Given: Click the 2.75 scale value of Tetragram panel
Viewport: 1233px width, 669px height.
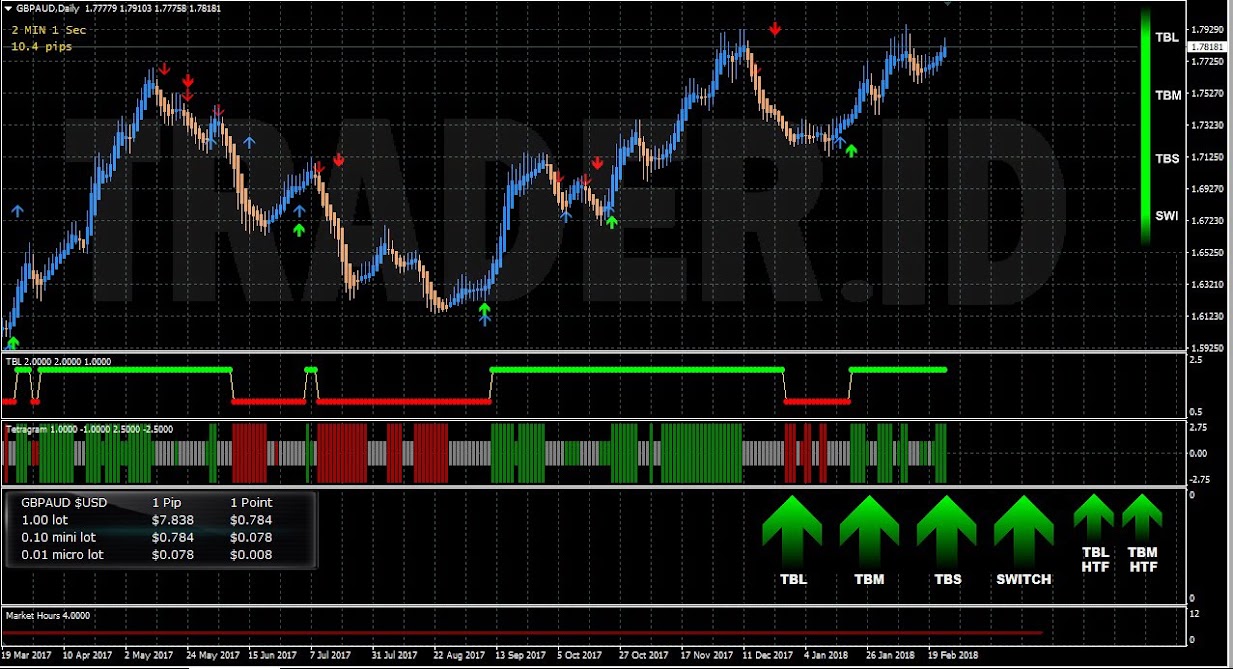Looking at the screenshot, I should point(1198,428).
